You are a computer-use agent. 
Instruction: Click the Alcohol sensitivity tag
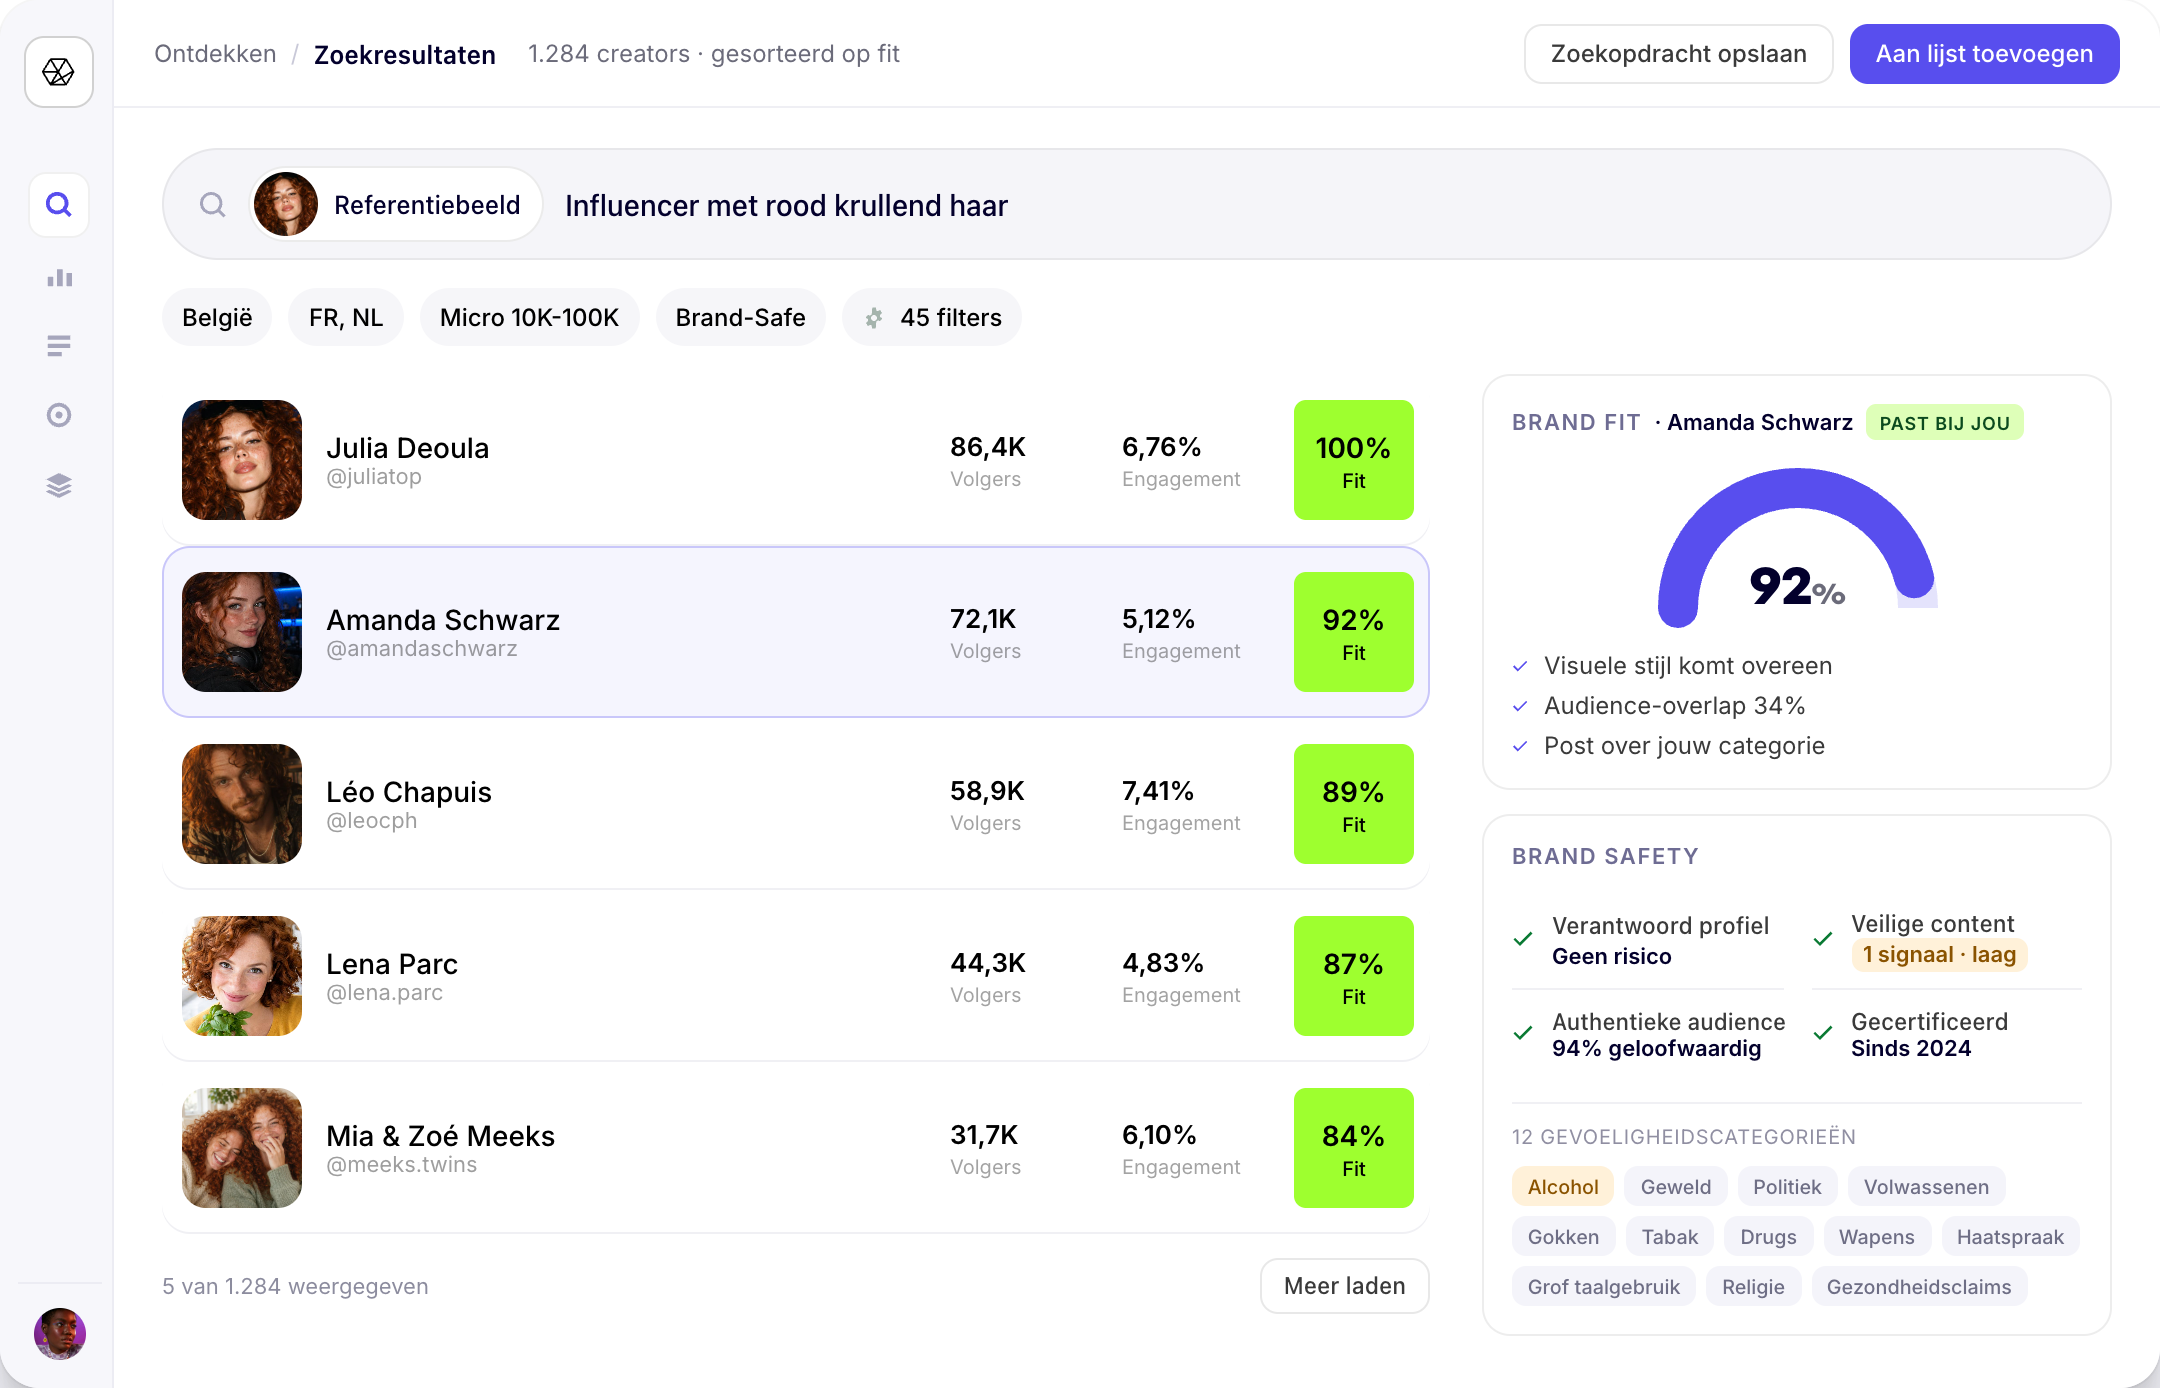pyautogui.click(x=1563, y=1187)
